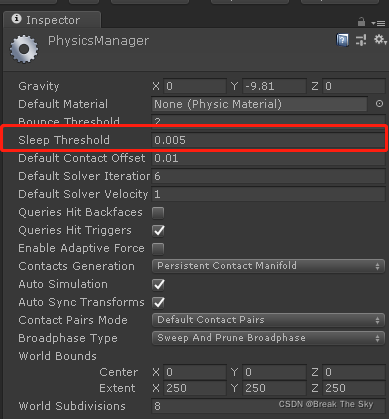Click the Gravity Z input field
The image size is (389, 419).
pyautogui.click(x=354, y=86)
